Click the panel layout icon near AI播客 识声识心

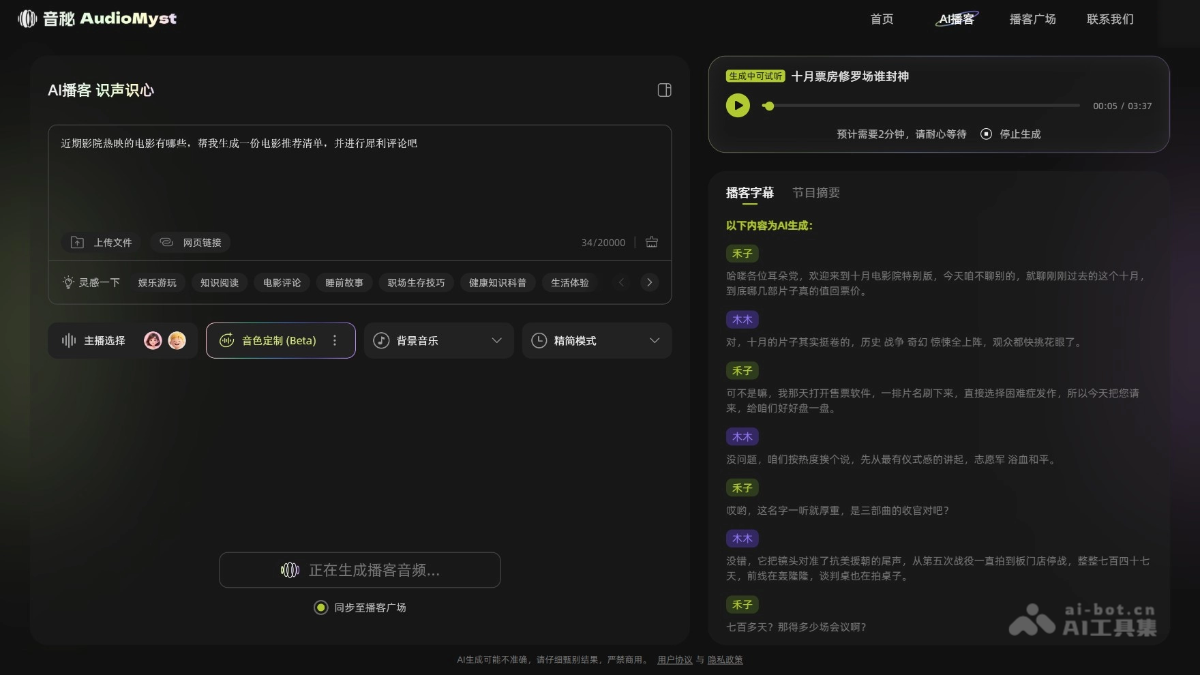click(663, 90)
